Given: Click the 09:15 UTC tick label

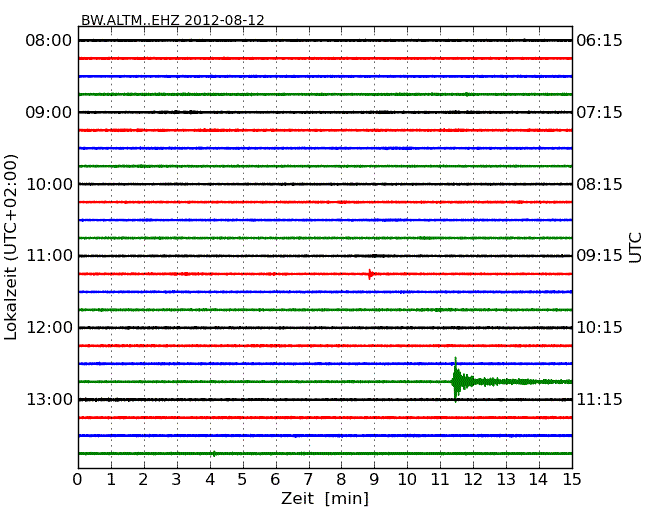Looking at the screenshot, I should tap(599, 255).
